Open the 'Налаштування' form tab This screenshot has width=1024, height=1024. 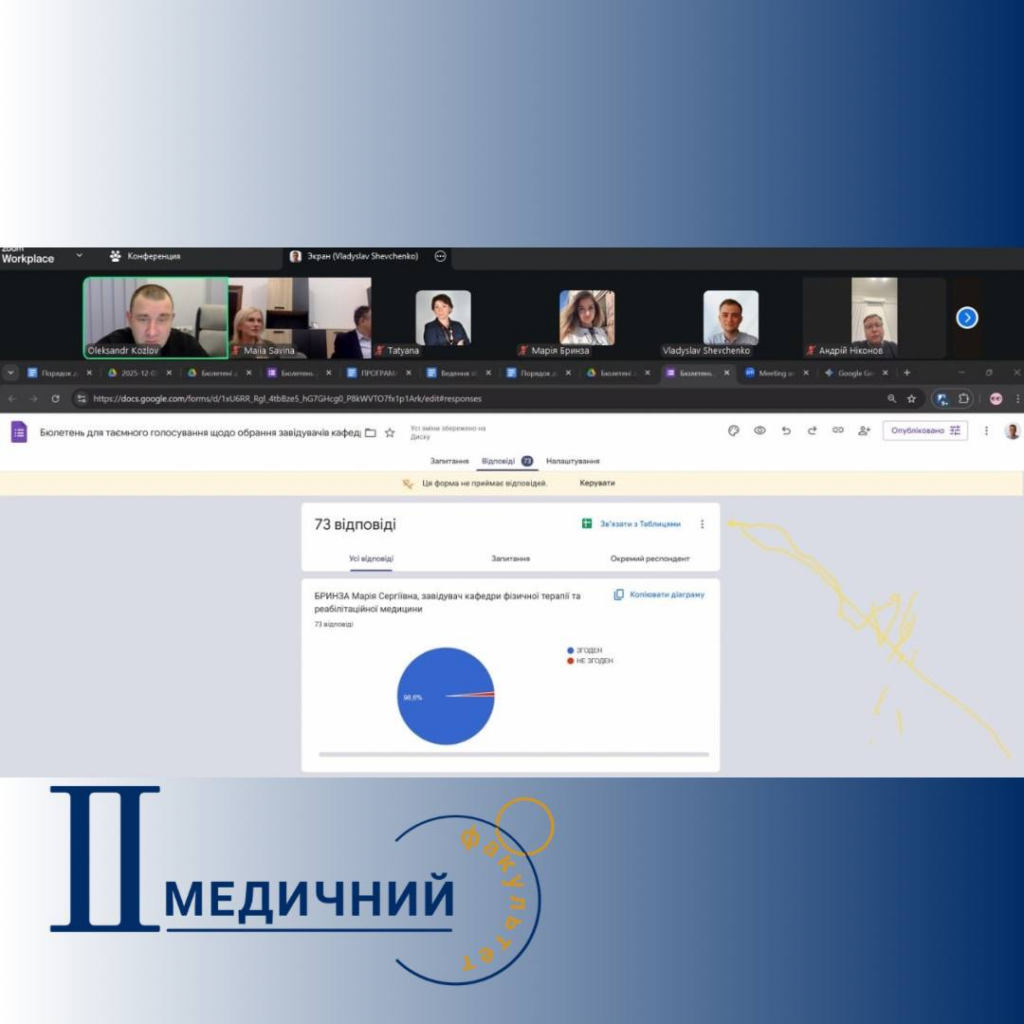573,461
